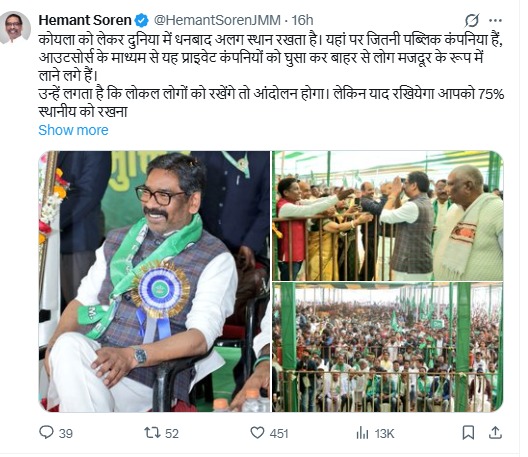Open the top-right greeting crowd photo
Viewport: 528px width, 457px height.
click(388, 216)
